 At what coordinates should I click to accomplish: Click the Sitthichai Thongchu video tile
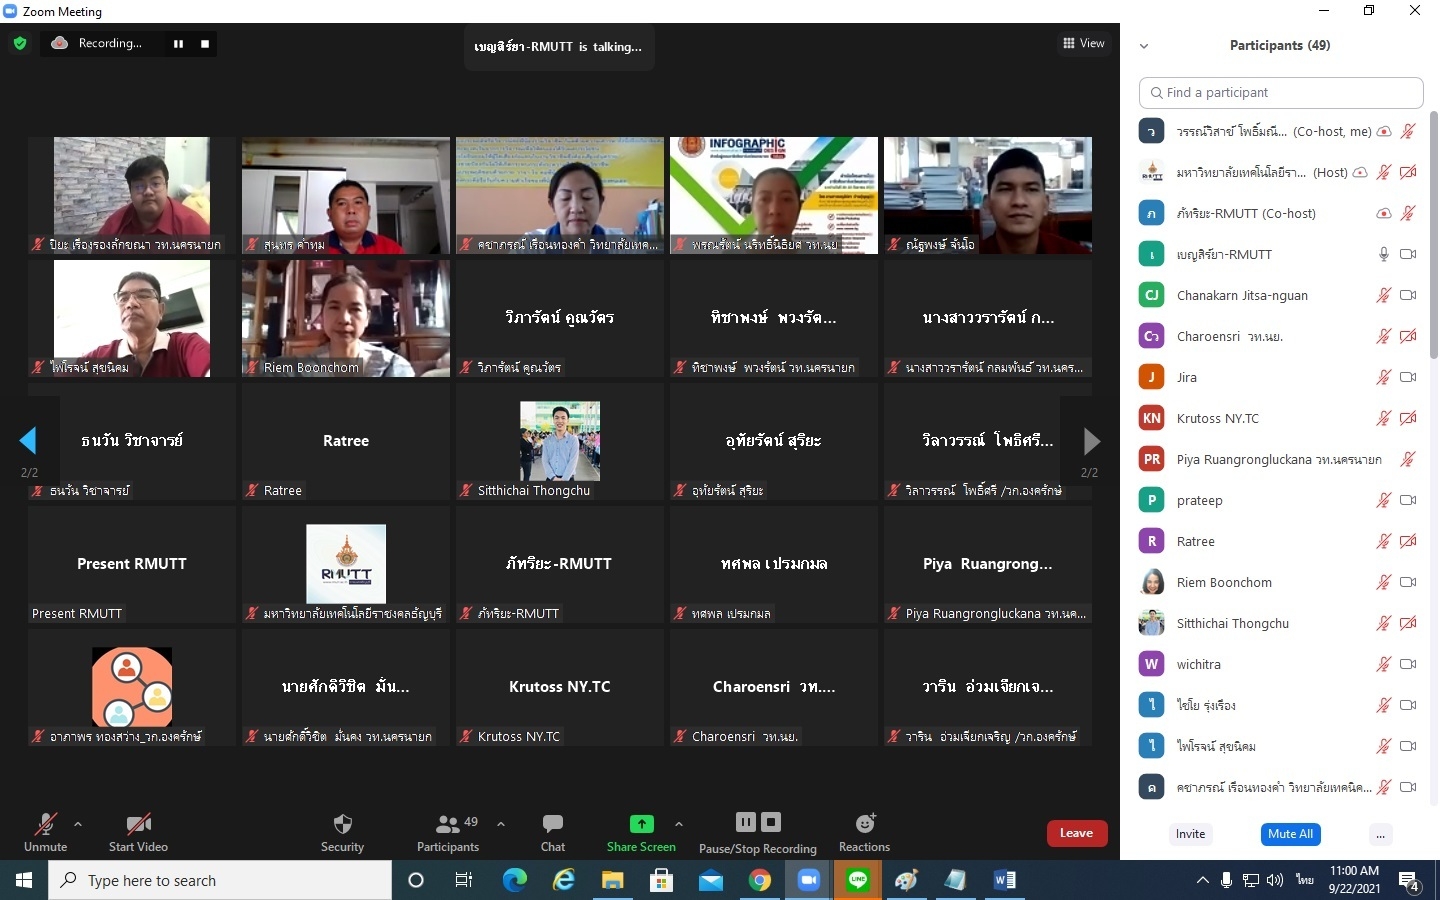tap(560, 441)
